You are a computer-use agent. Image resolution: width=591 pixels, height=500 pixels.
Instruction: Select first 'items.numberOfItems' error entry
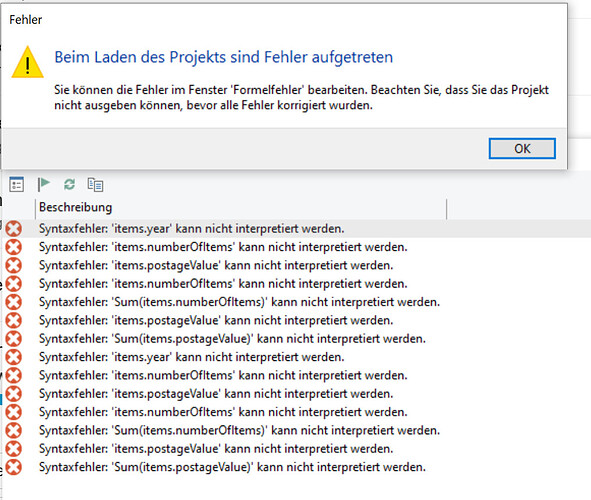click(x=297, y=247)
